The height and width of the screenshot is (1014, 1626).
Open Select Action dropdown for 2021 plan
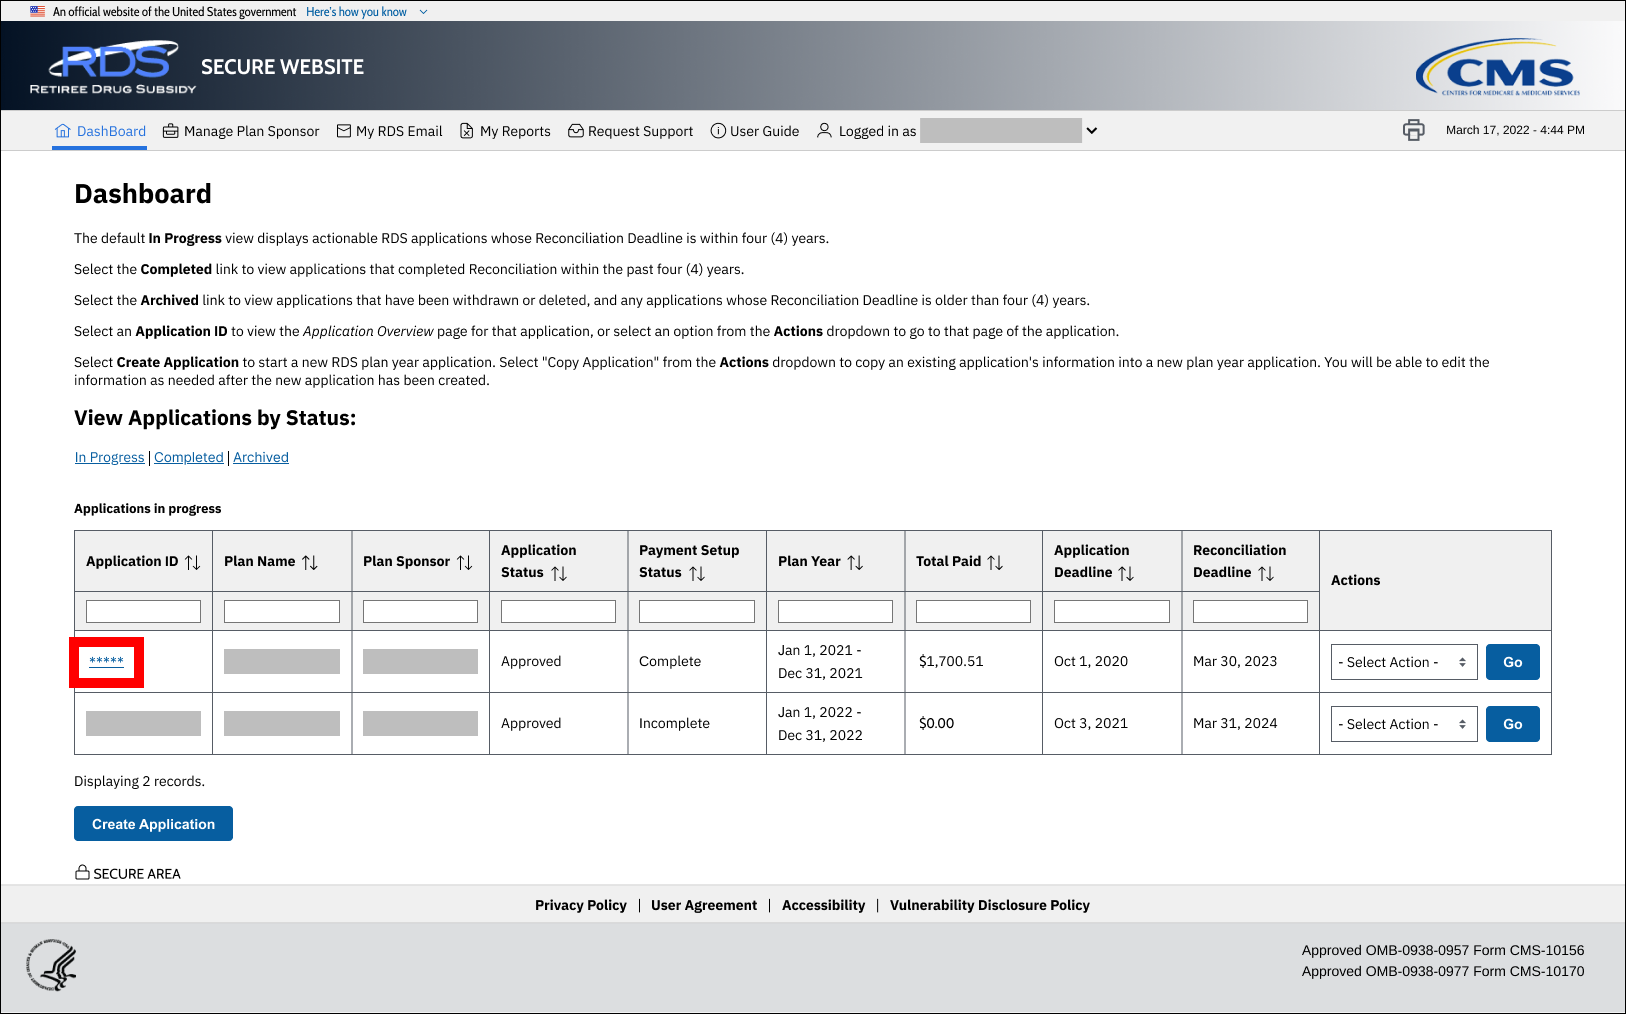(x=1403, y=662)
